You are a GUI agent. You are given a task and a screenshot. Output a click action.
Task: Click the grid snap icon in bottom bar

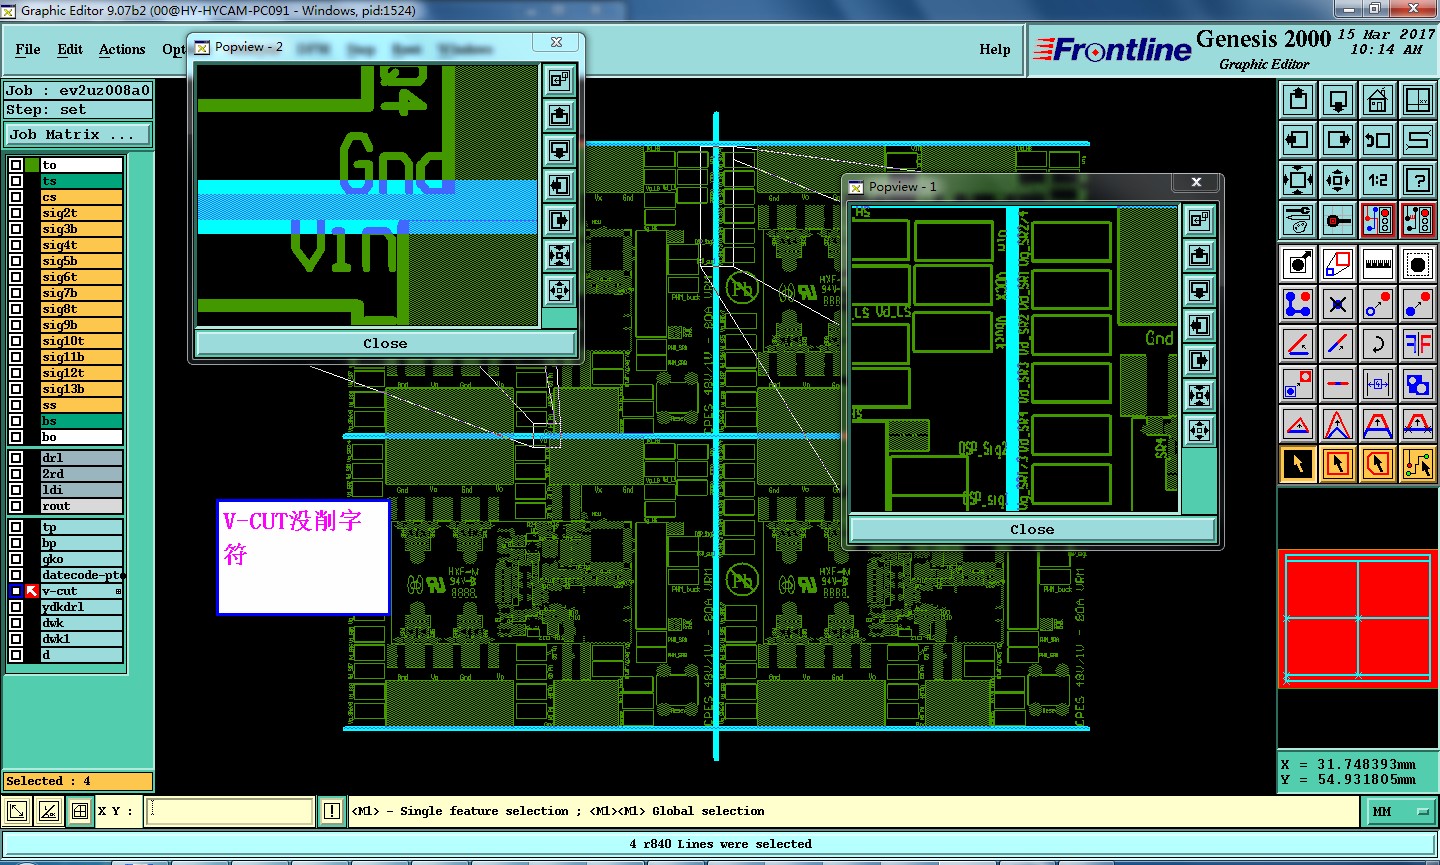[80, 811]
